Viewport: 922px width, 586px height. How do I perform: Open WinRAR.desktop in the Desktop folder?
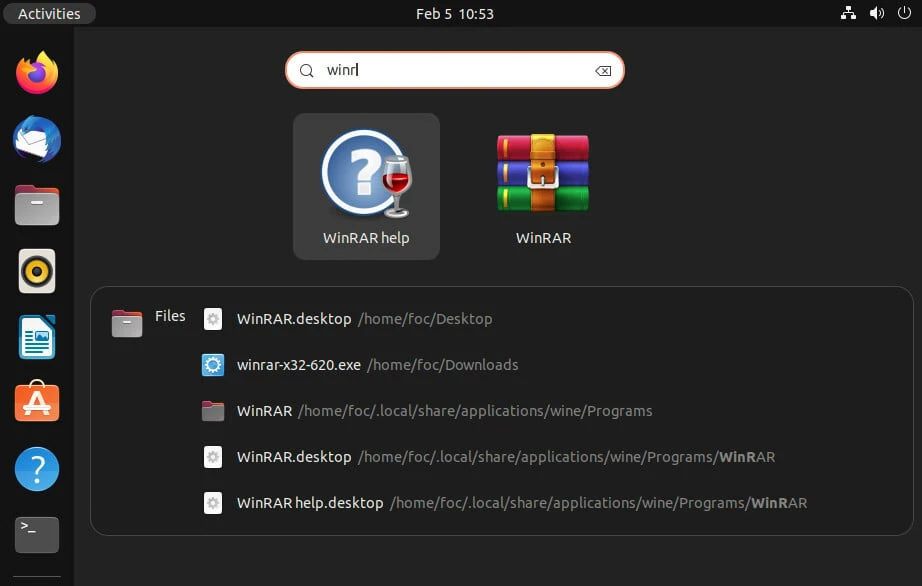294,319
